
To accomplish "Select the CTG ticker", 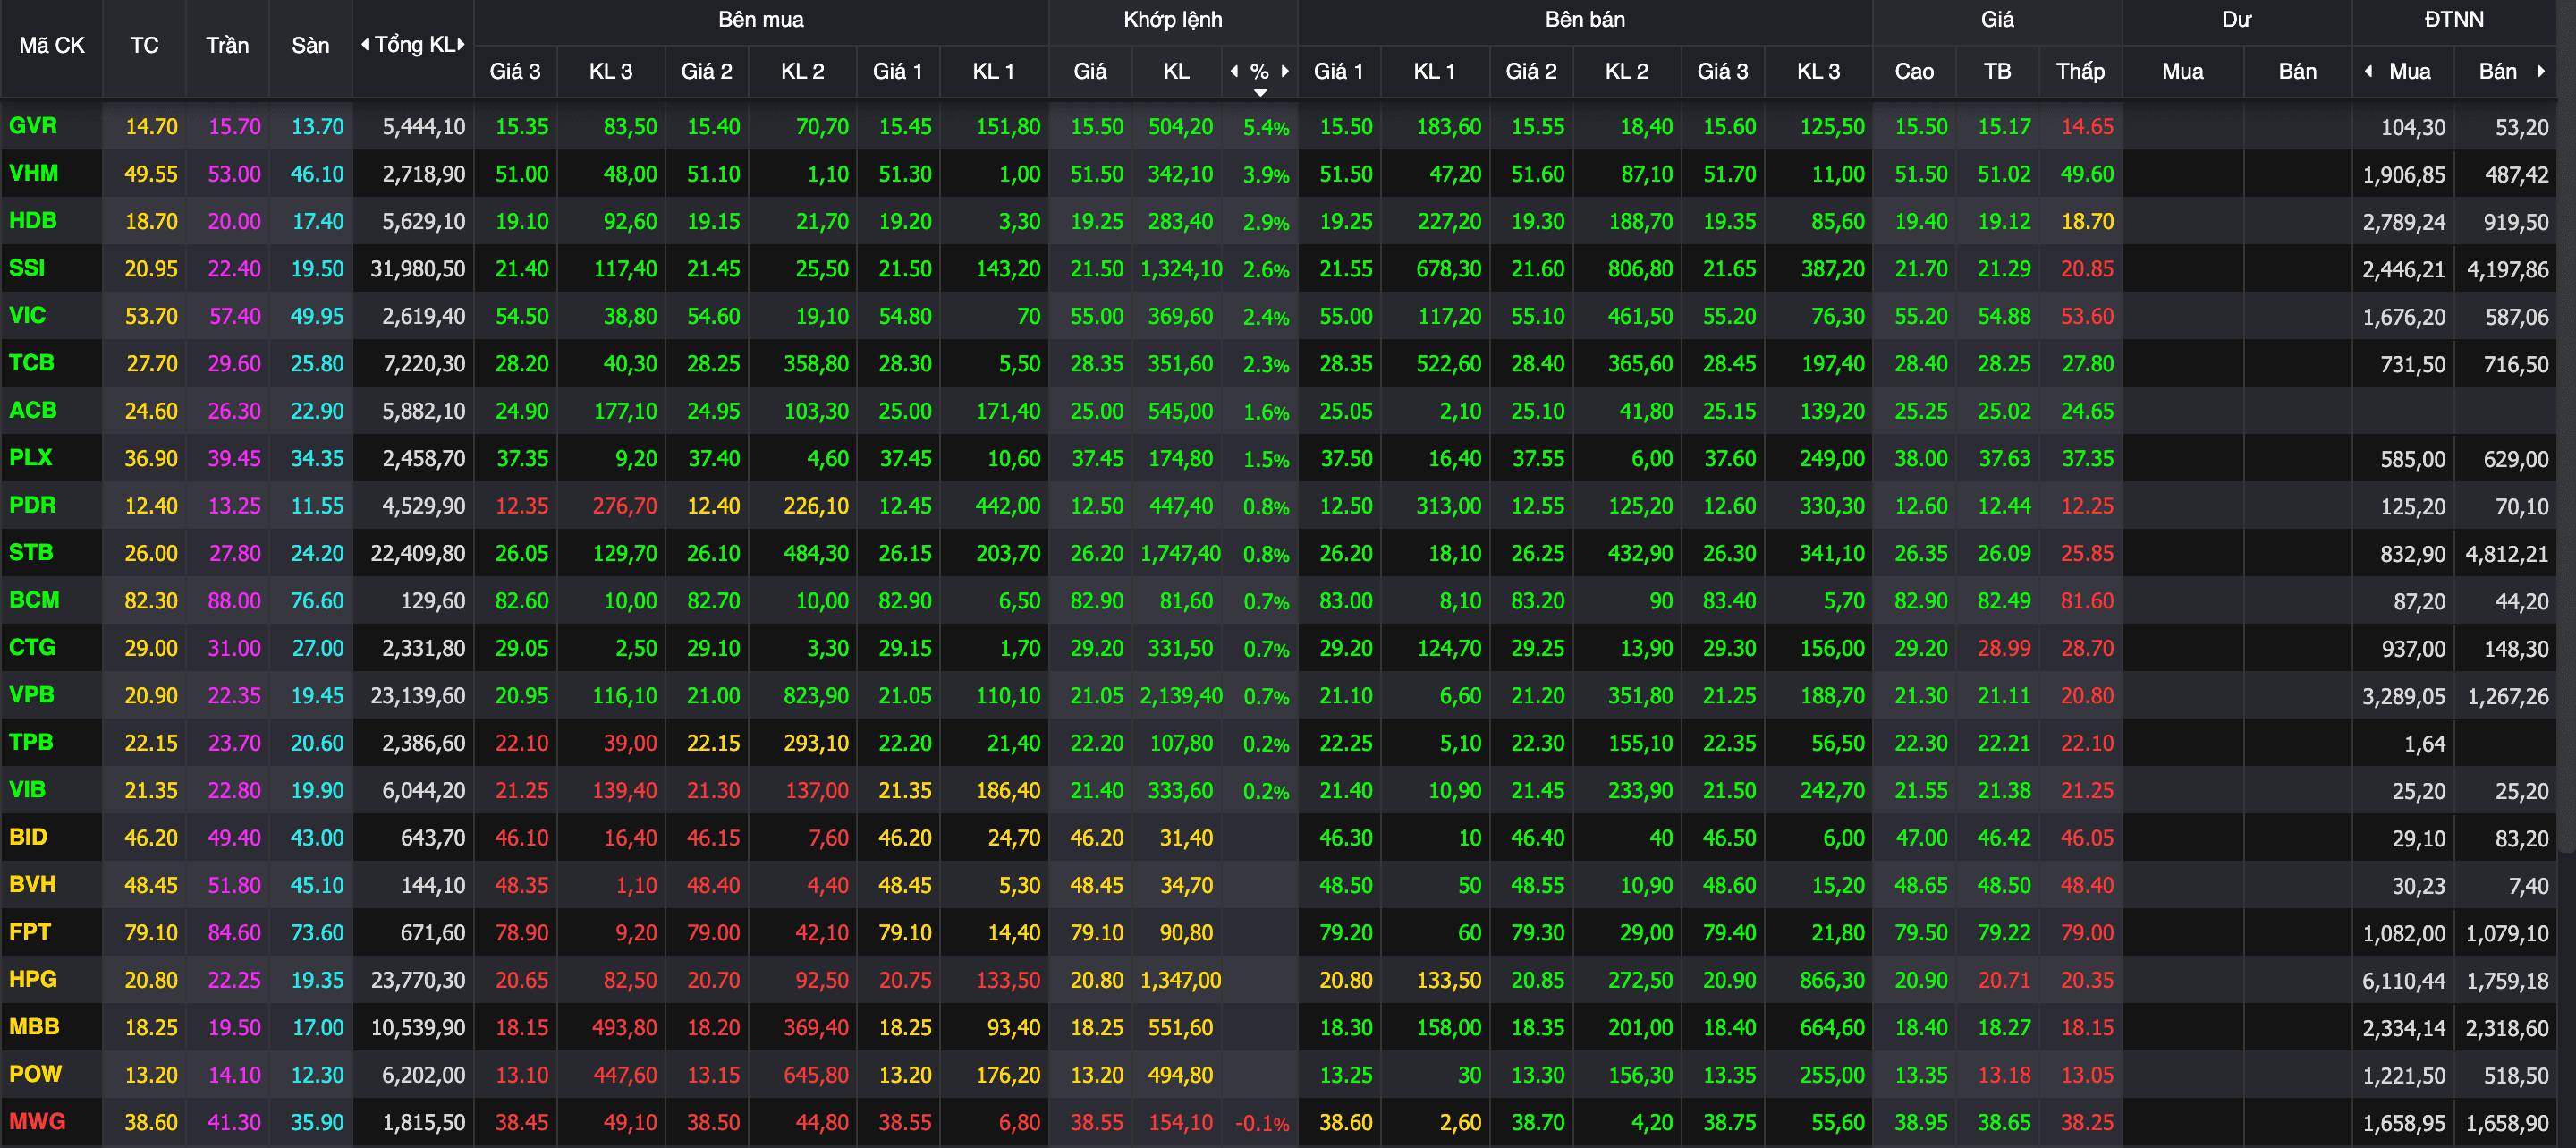I will pos(32,647).
